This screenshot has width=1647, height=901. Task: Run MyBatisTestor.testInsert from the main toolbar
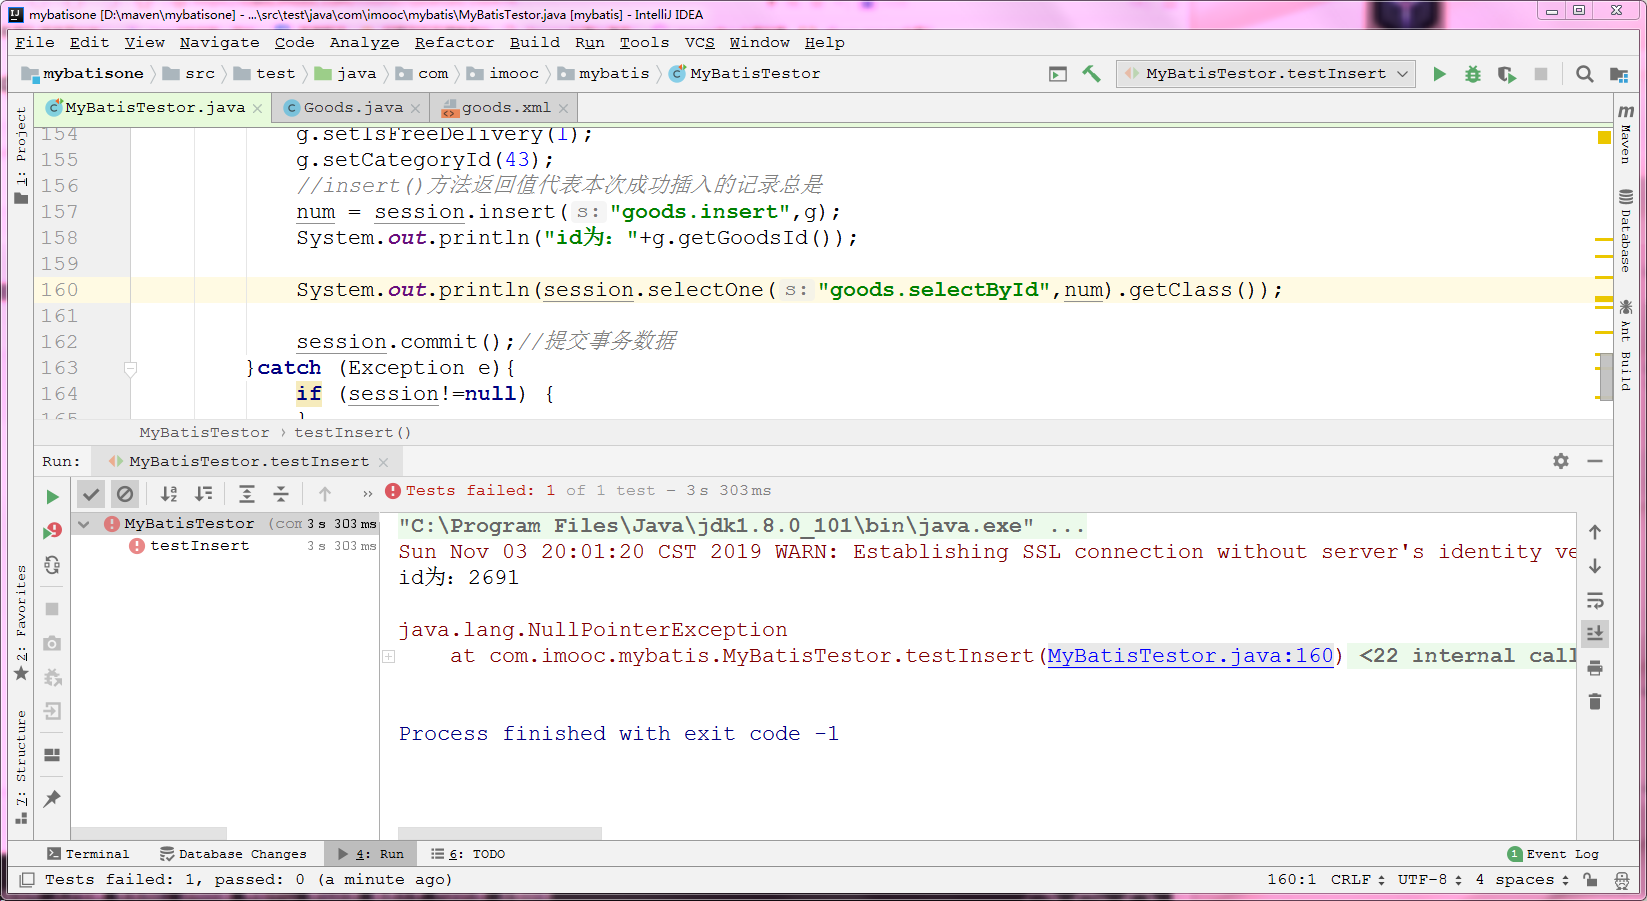[x=1439, y=74]
